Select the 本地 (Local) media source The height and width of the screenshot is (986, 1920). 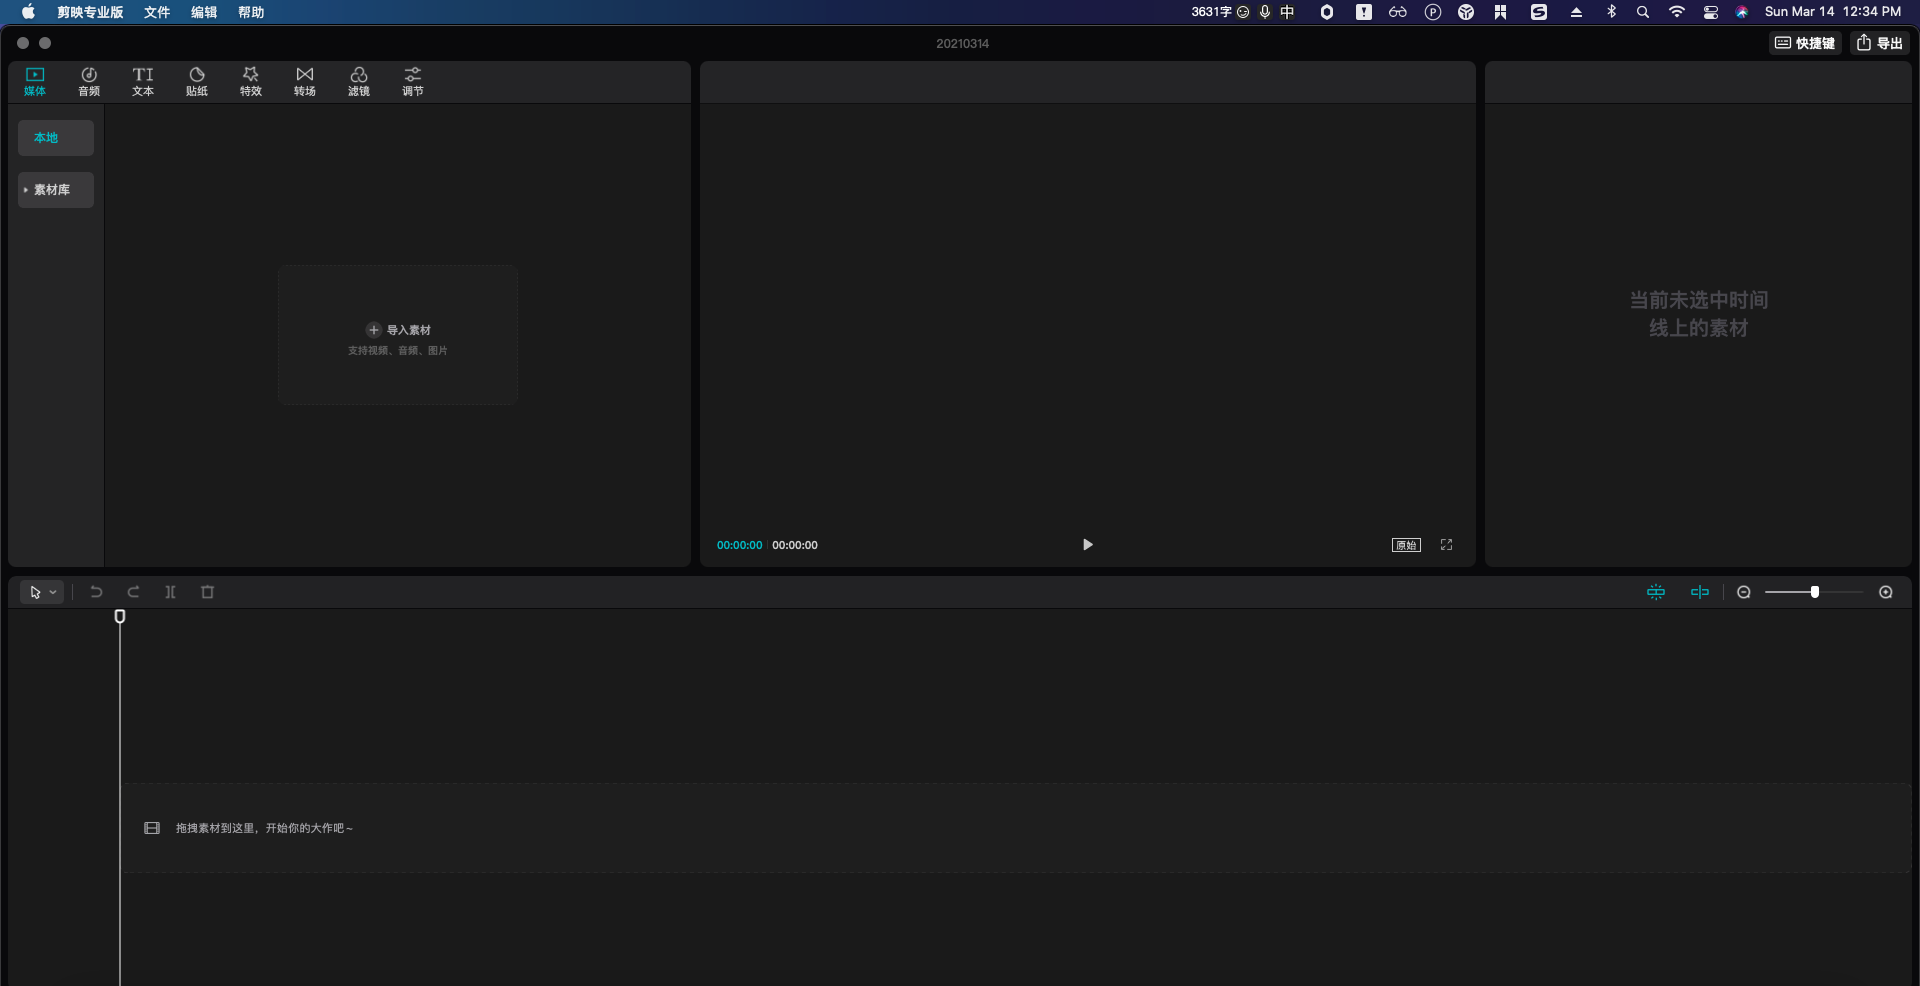point(56,138)
